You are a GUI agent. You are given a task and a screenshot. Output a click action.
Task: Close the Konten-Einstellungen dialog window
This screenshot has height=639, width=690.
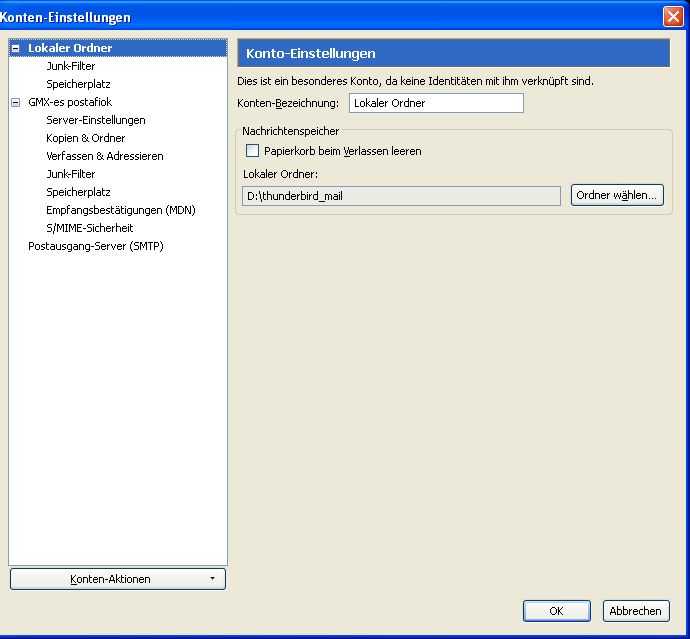(673, 17)
